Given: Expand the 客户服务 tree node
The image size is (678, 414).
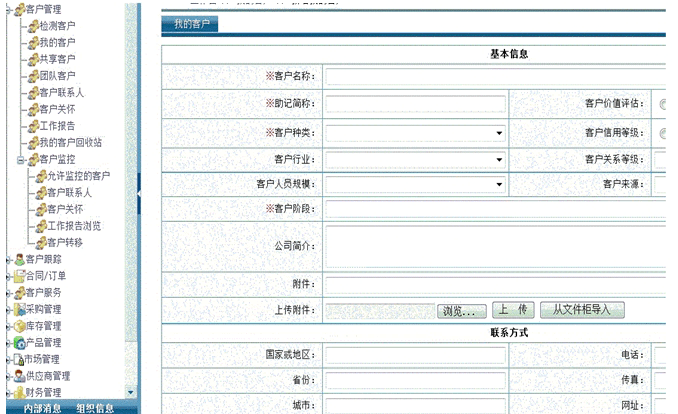Looking at the screenshot, I should (8, 293).
